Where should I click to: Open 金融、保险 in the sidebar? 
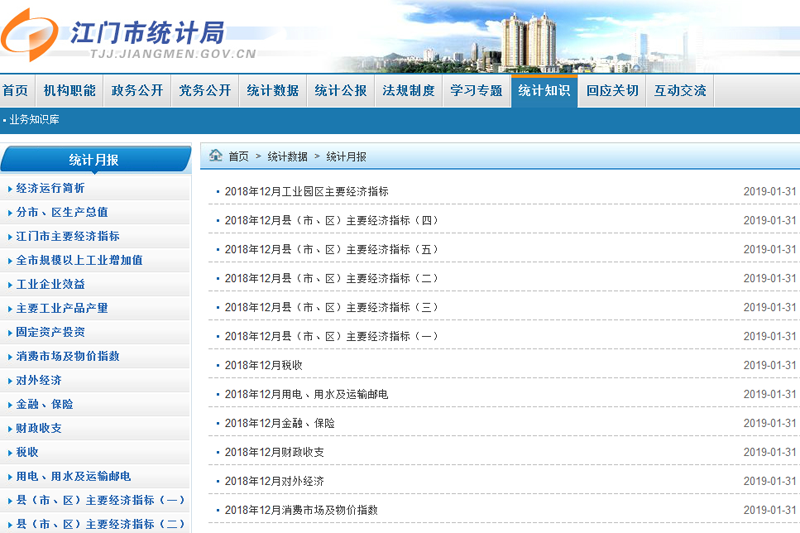click(44, 404)
